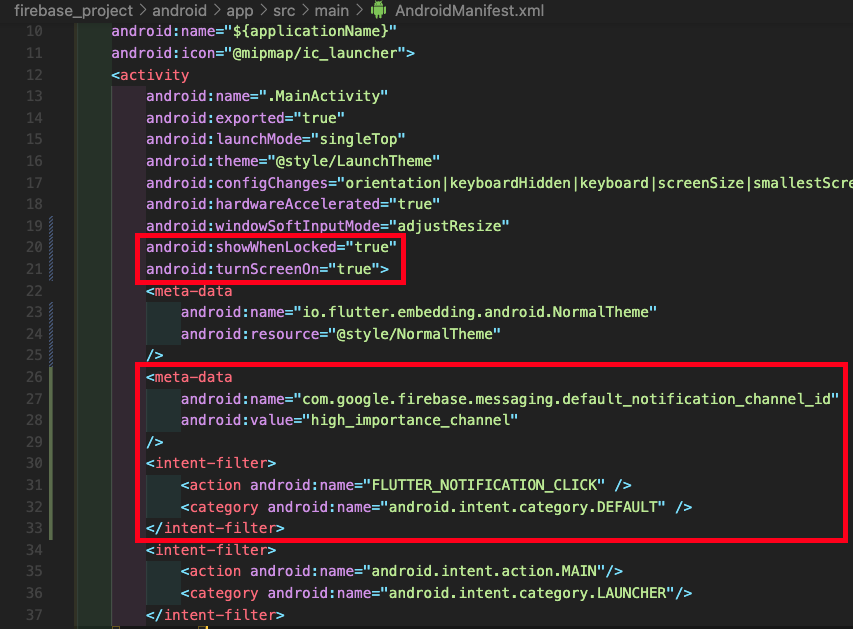Open firebase_project breadcrumb segment
This screenshot has width=853, height=629.
(73, 10)
